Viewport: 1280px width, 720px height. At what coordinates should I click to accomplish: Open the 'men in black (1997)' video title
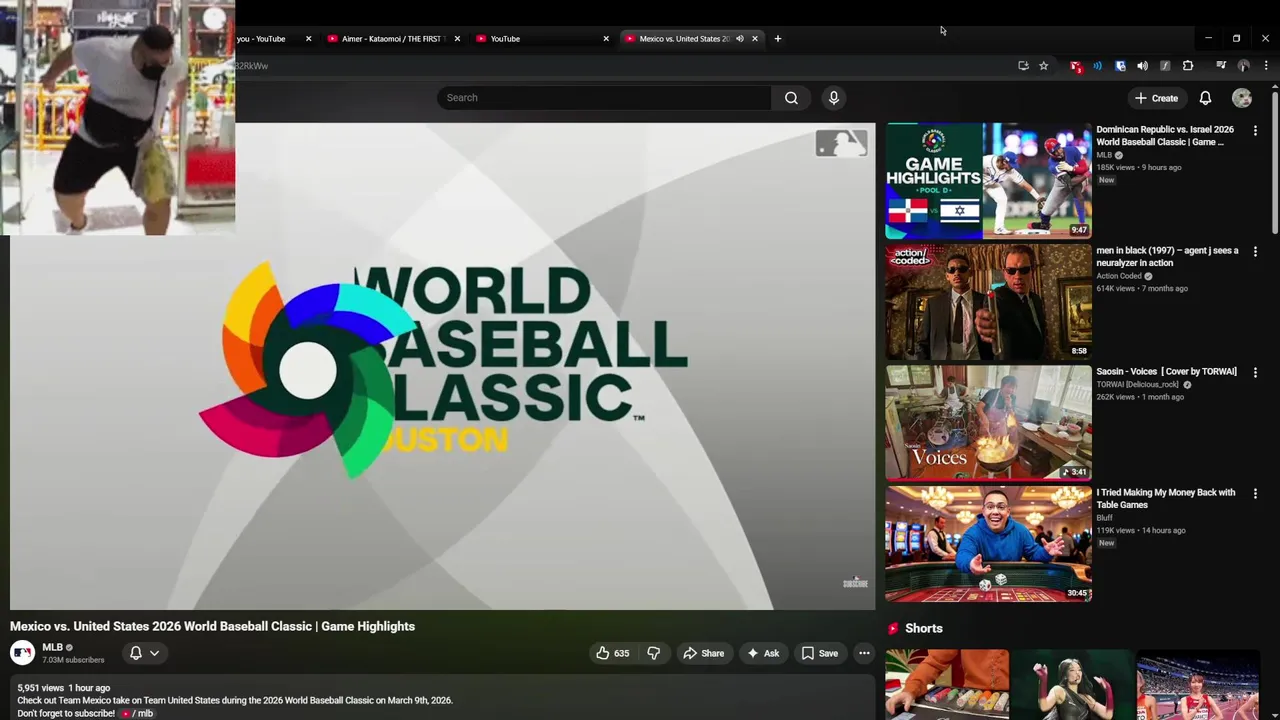tap(1167, 257)
